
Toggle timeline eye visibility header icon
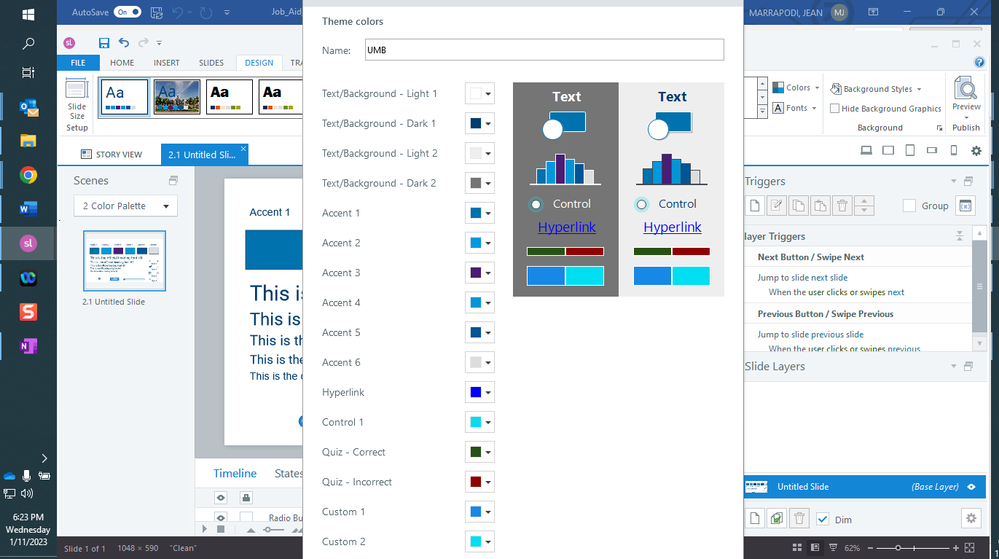click(220, 498)
